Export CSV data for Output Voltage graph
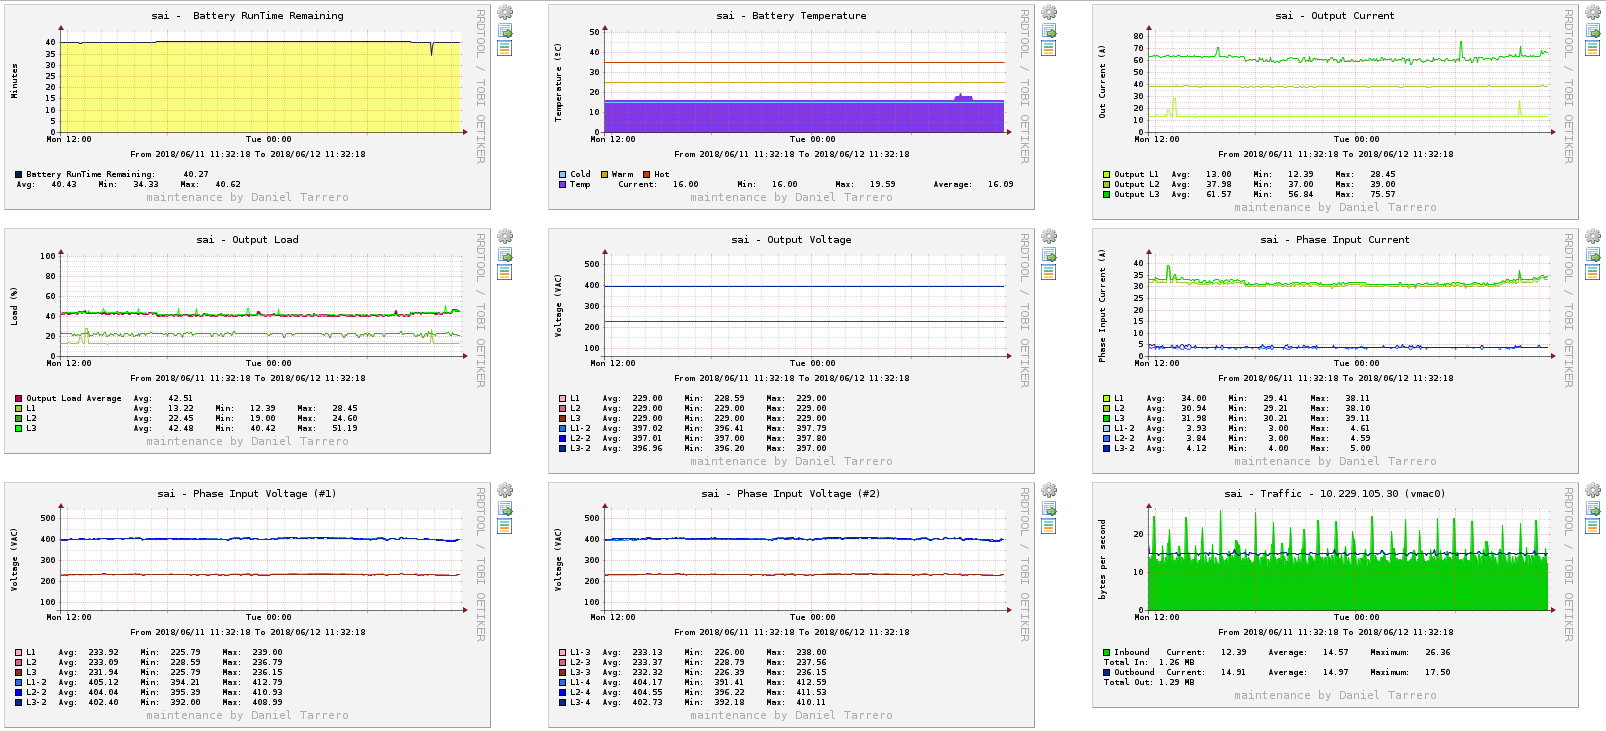The image size is (1606, 731). pos(1049,255)
